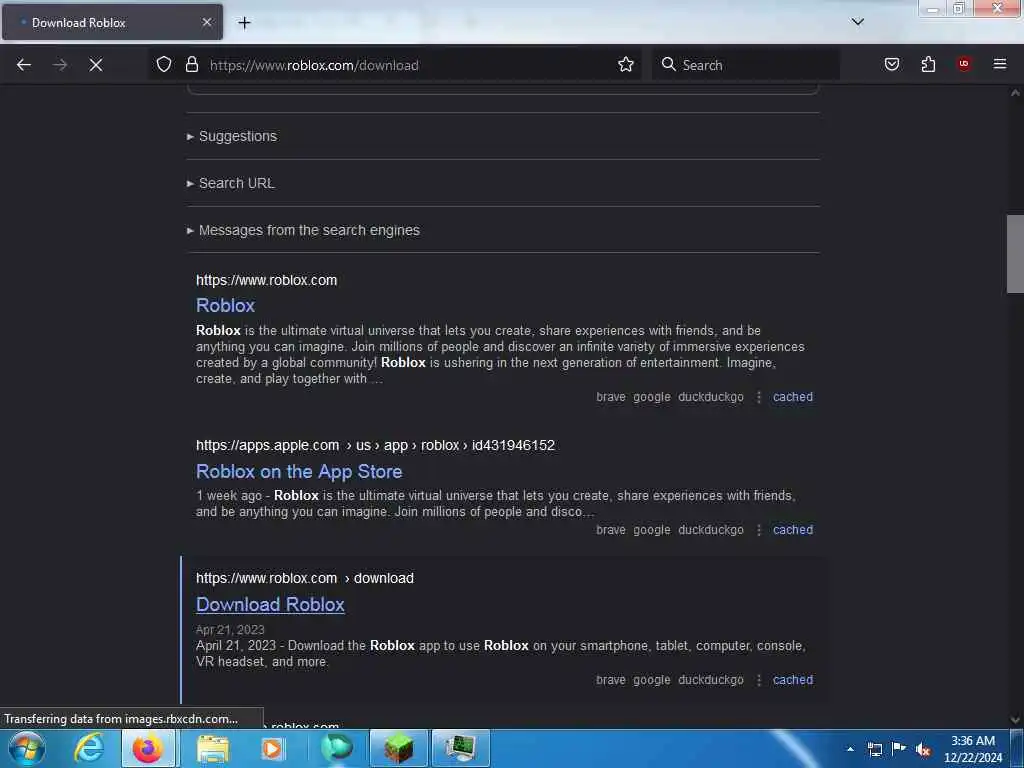Open the monitor app taskbar icon
Screen dimensions: 1024x768
(x=461, y=748)
